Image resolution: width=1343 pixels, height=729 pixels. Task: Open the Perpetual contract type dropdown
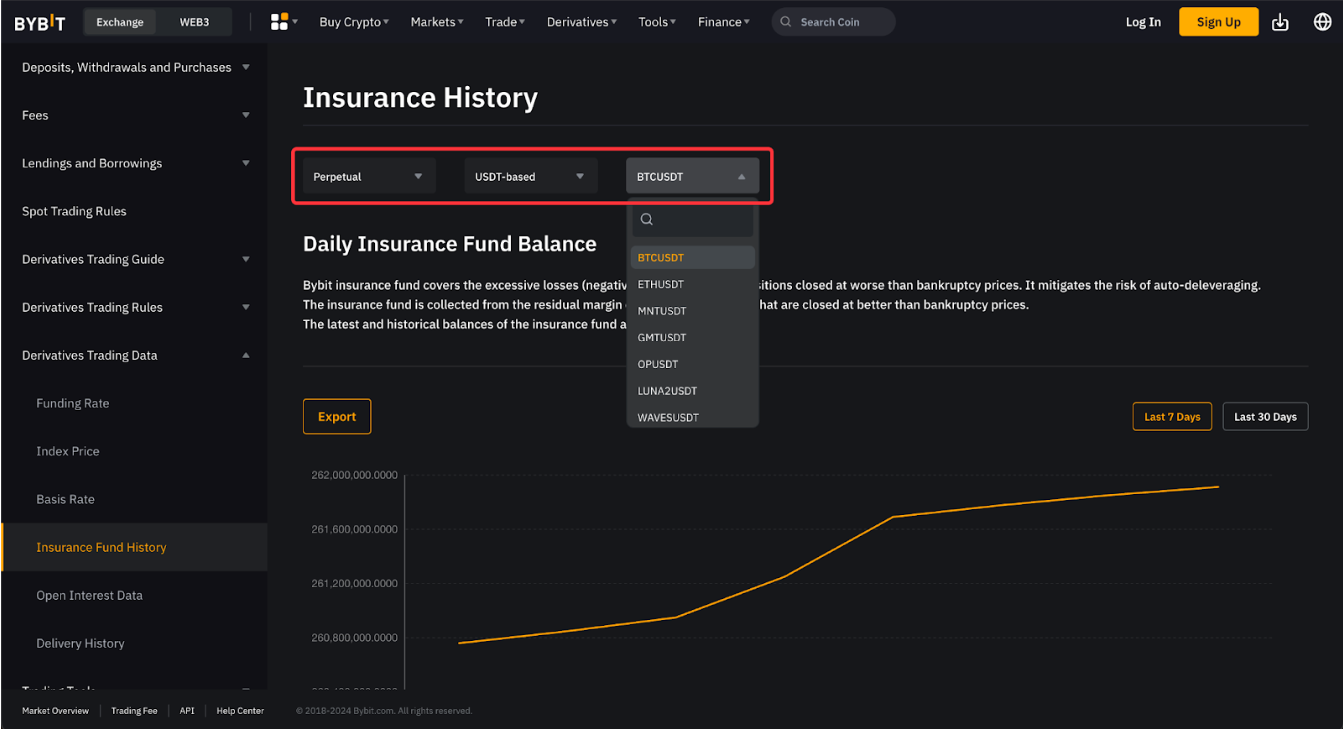[368, 175]
